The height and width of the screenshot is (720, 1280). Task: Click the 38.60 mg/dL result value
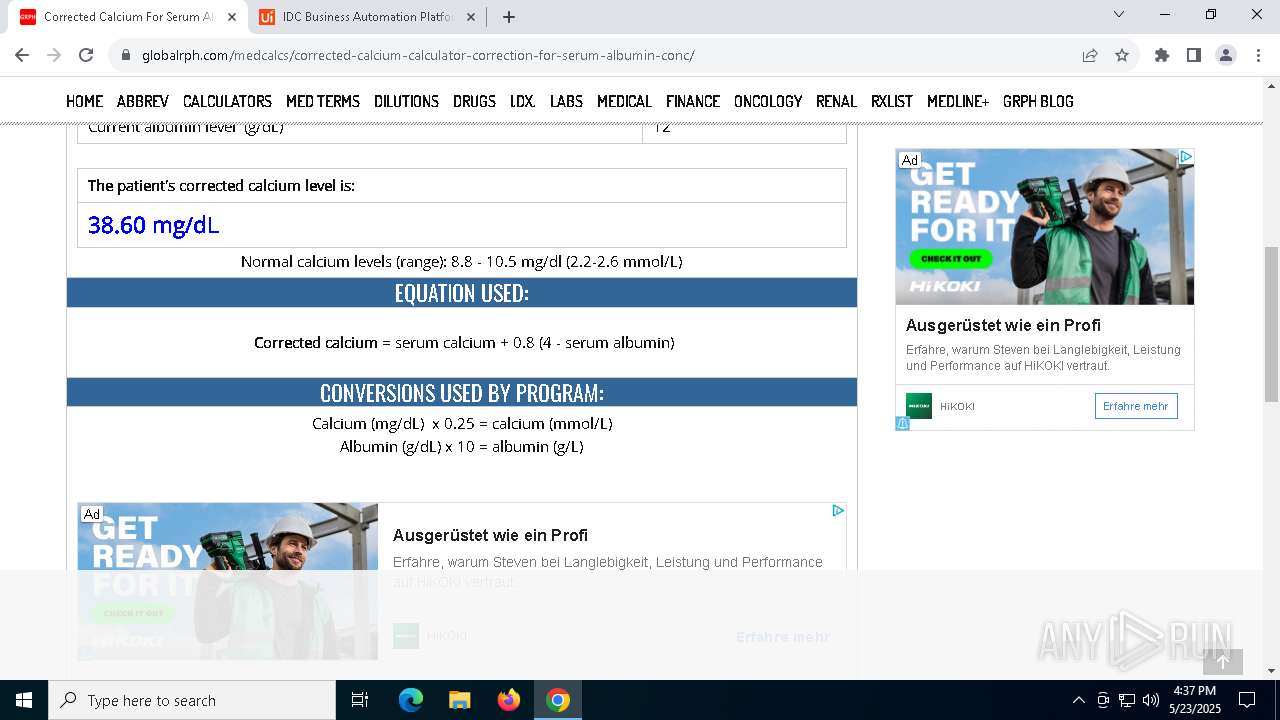(153, 225)
